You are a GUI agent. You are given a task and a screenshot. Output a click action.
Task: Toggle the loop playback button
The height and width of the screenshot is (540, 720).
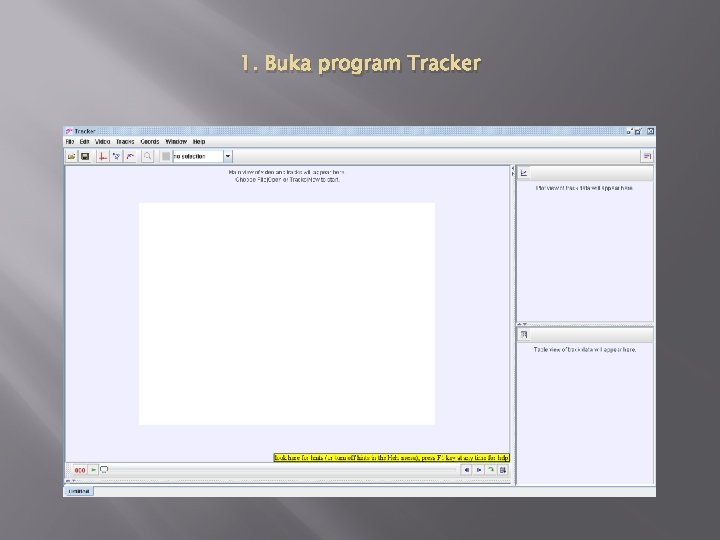[x=491, y=470]
